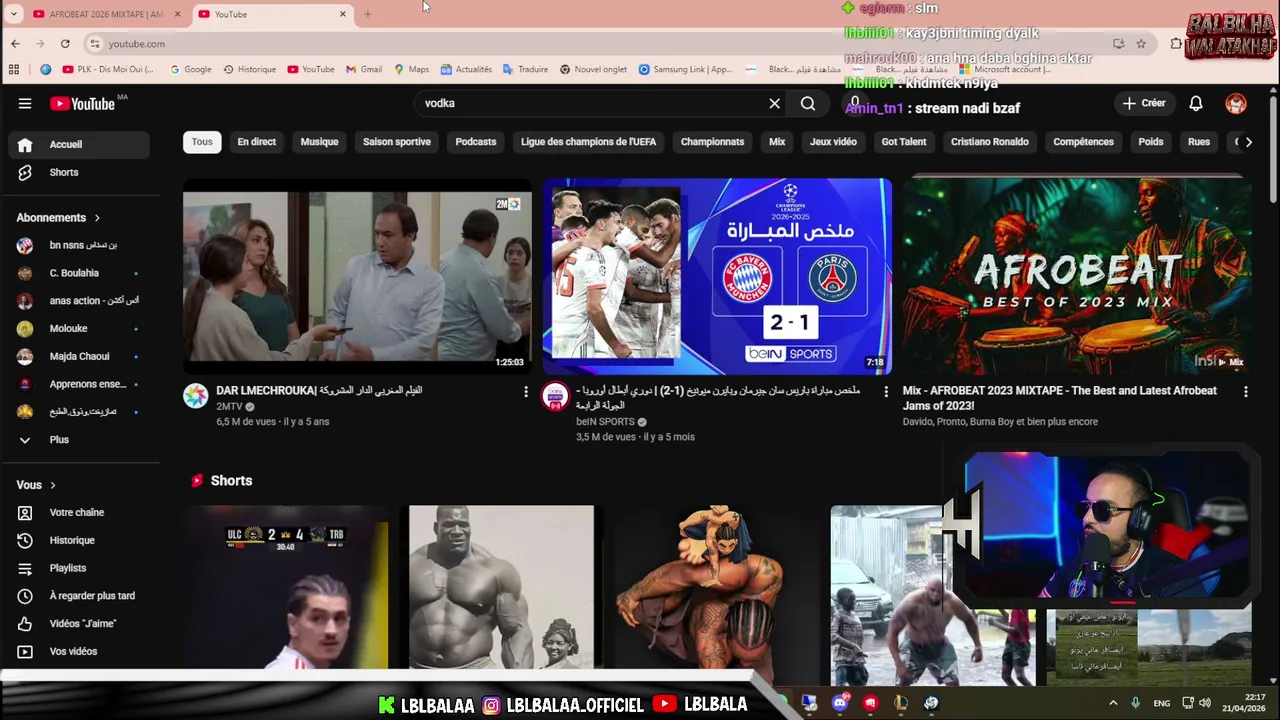Expand Plus to show more subscriptions
This screenshot has width=1280, height=720.
[x=79, y=439]
